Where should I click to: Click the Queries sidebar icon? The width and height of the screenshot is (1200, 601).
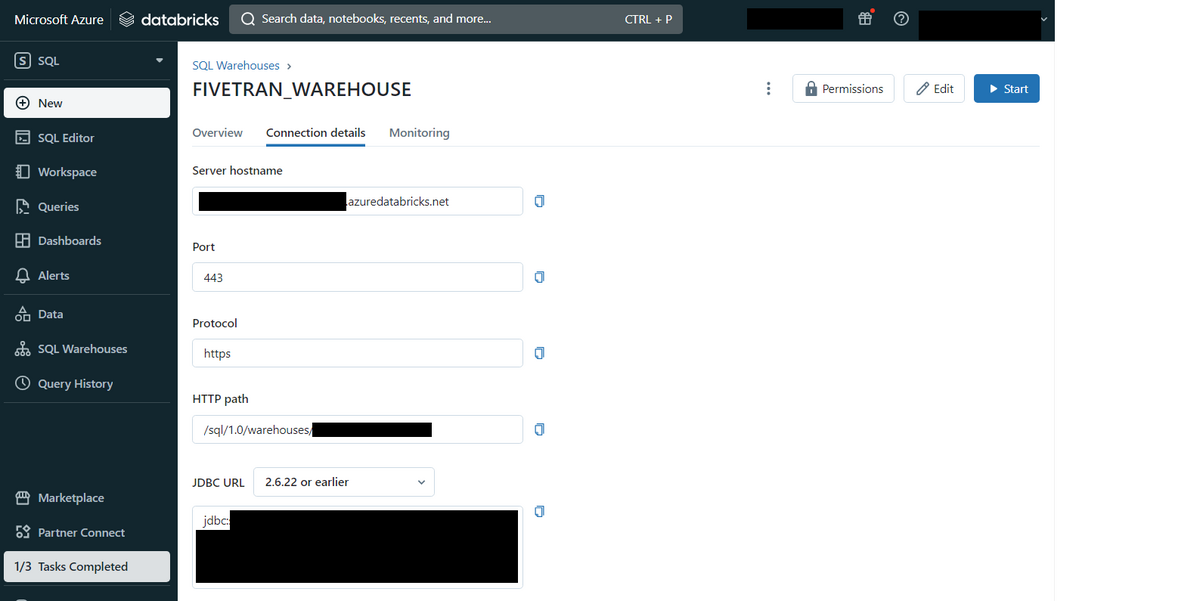click(22, 207)
